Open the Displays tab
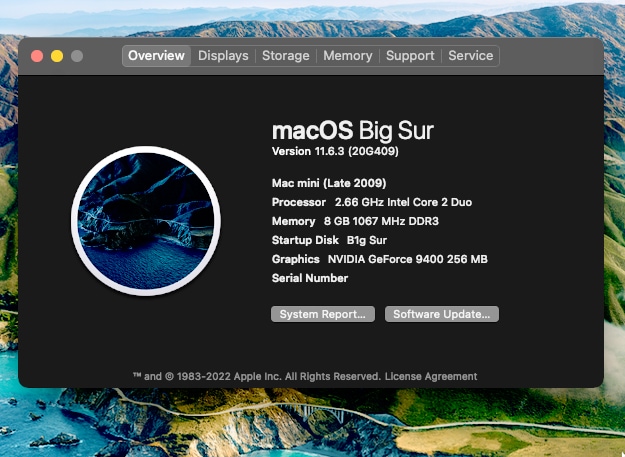 coord(223,56)
